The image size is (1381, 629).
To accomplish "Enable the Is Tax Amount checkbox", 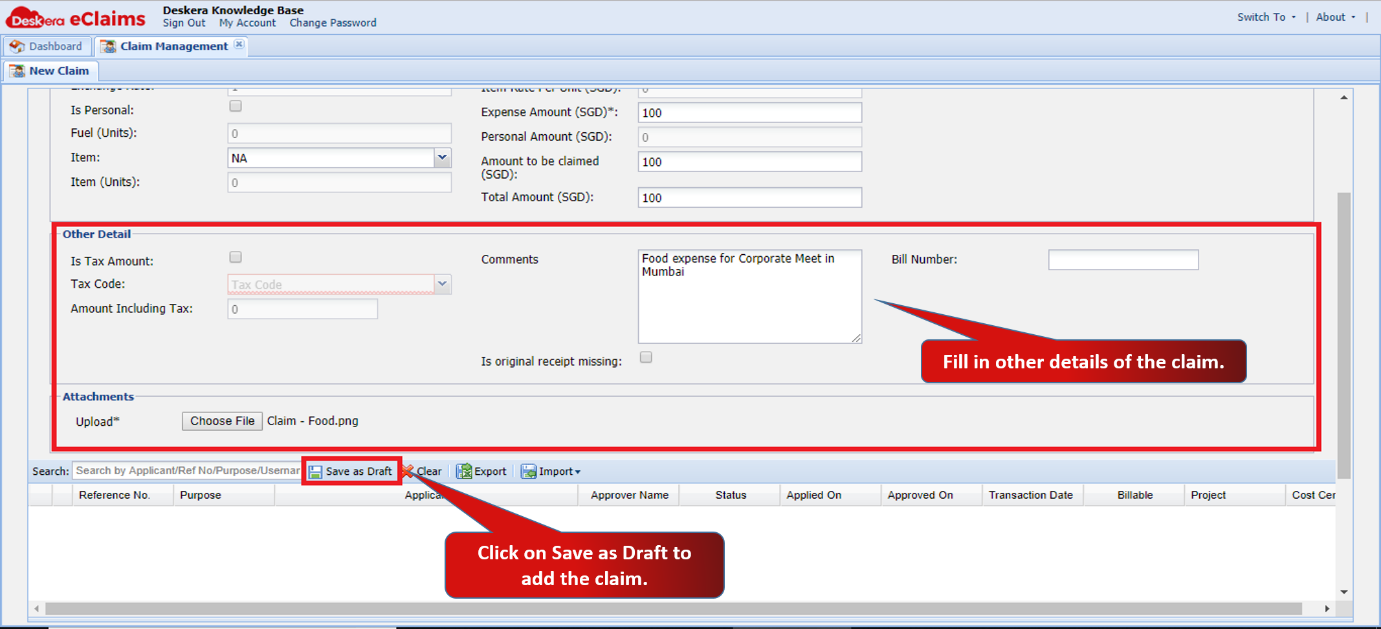I will pyautogui.click(x=236, y=257).
